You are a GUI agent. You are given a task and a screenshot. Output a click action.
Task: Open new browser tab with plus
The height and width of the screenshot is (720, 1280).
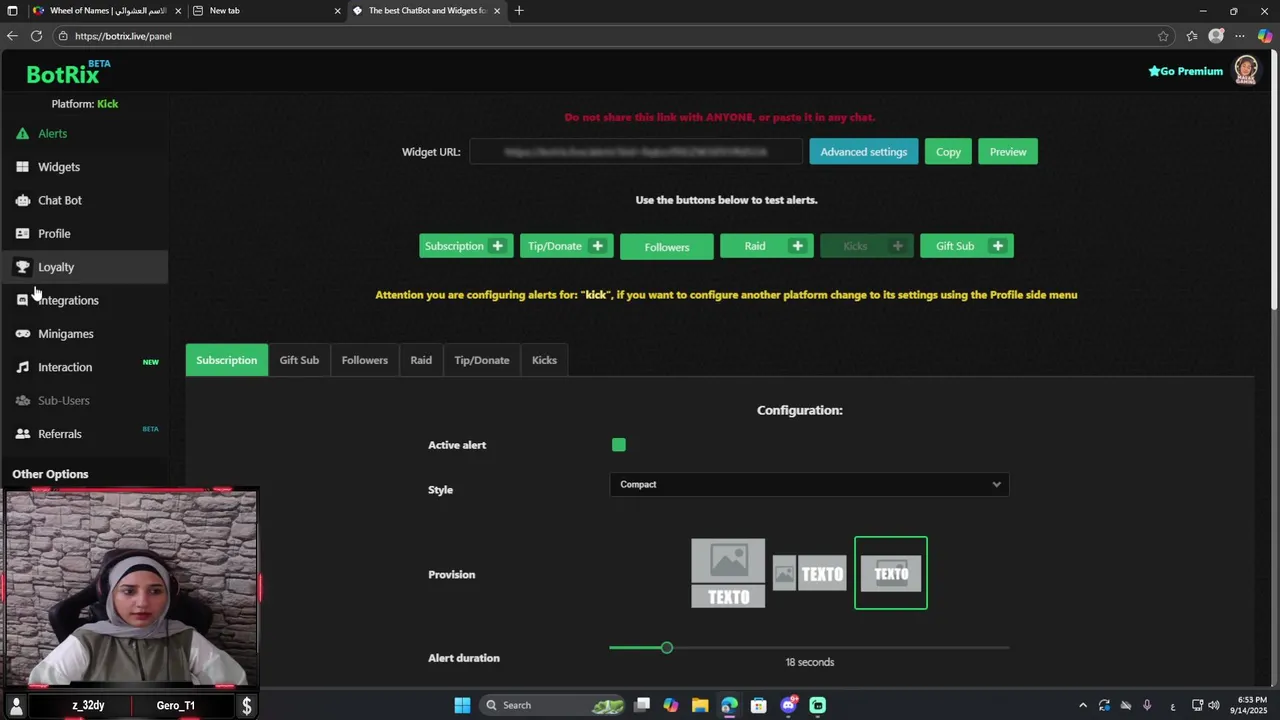518,11
